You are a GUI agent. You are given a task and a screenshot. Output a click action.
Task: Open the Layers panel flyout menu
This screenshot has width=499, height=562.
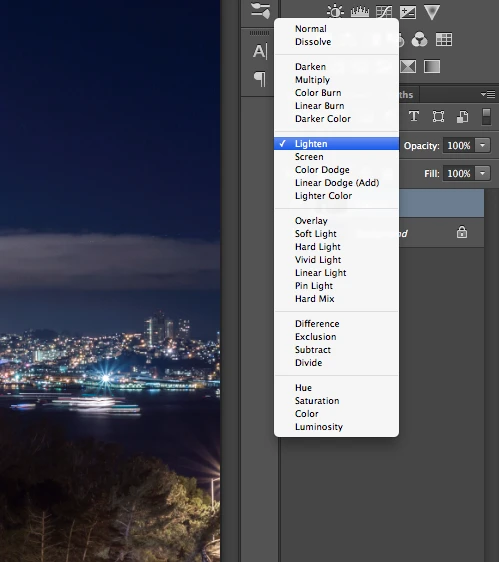(x=488, y=94)
